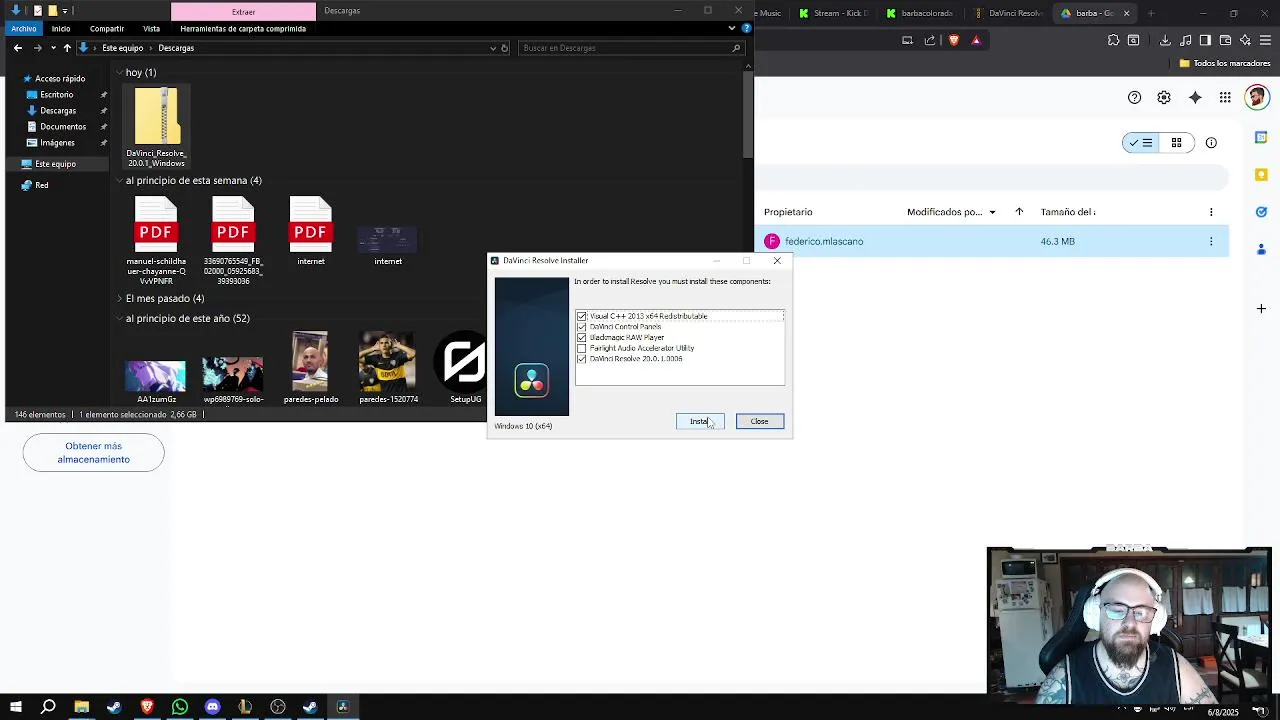The image size is (1280, 720).
Task: Expand the address bar history dropdown
Action: coord(493,48)
